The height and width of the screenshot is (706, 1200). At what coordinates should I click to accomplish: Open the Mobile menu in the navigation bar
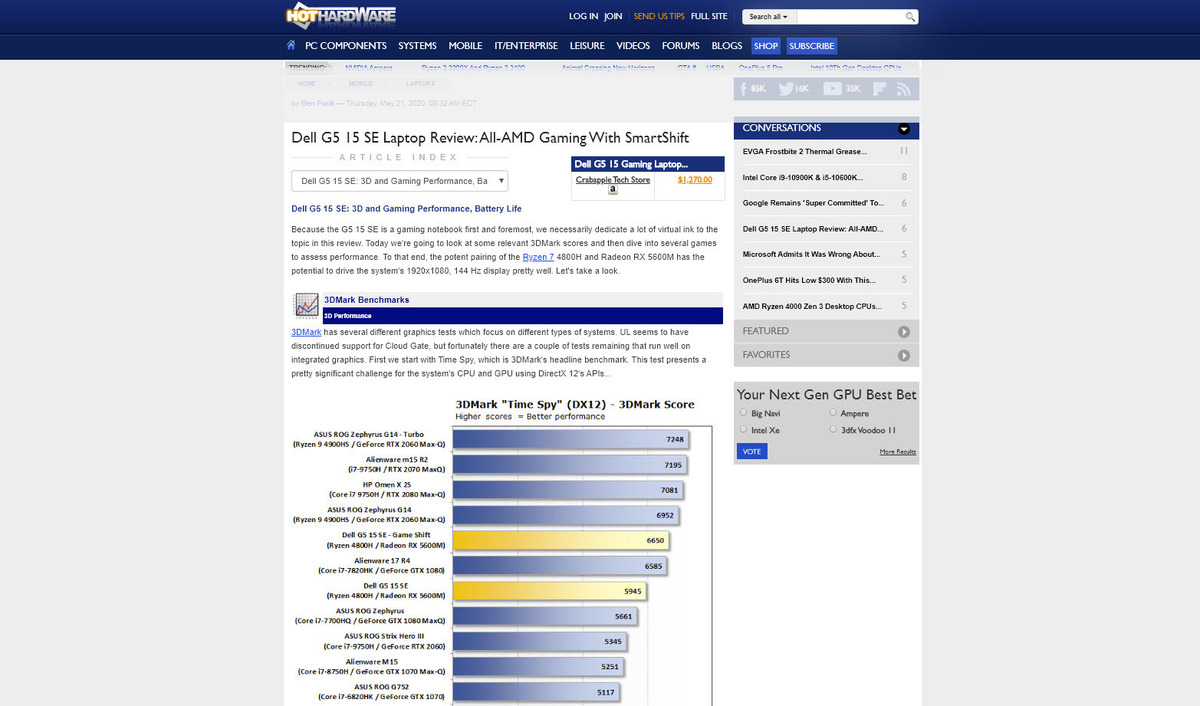click(465, 46)
